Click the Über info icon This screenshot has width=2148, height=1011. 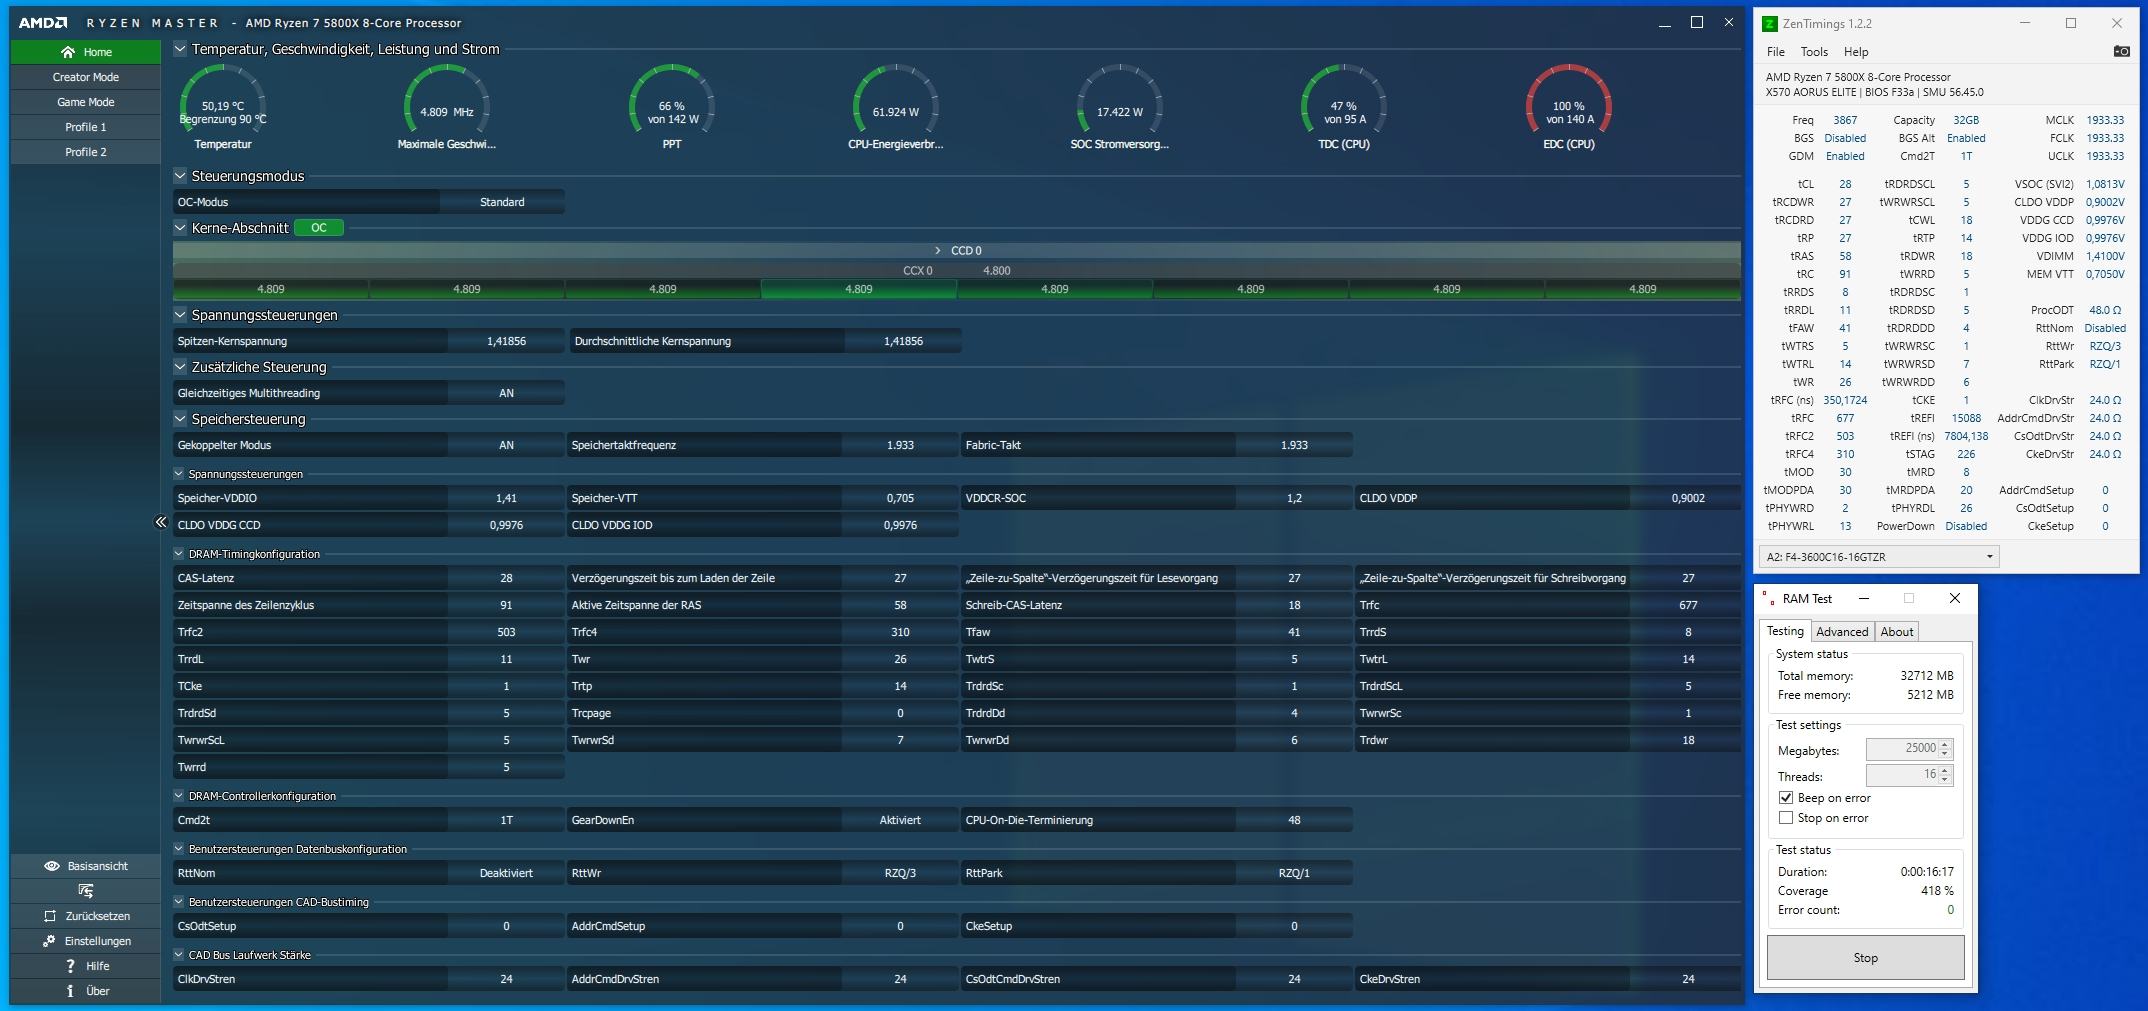[70, 991]
